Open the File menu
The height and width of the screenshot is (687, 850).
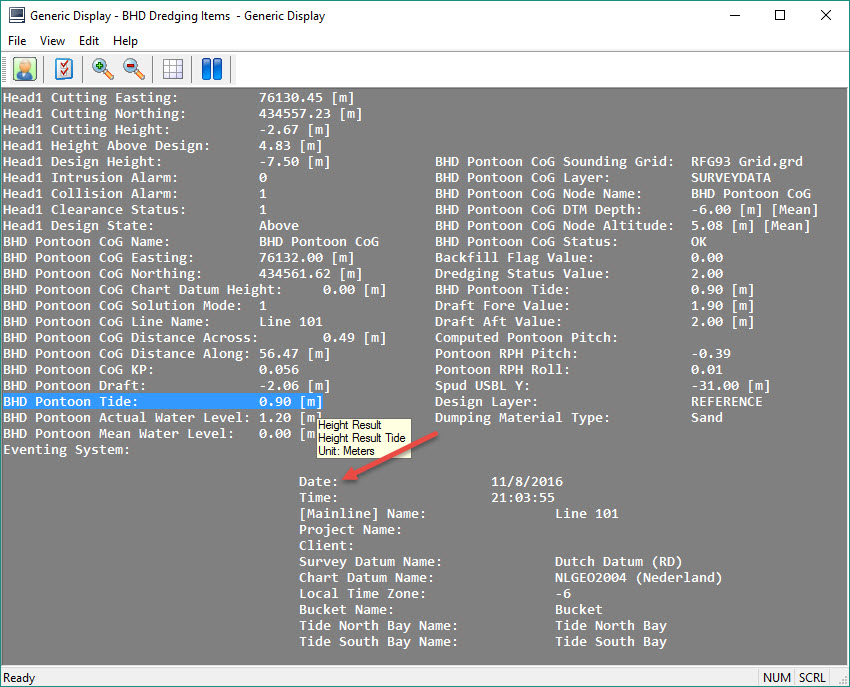coord(18,41)
